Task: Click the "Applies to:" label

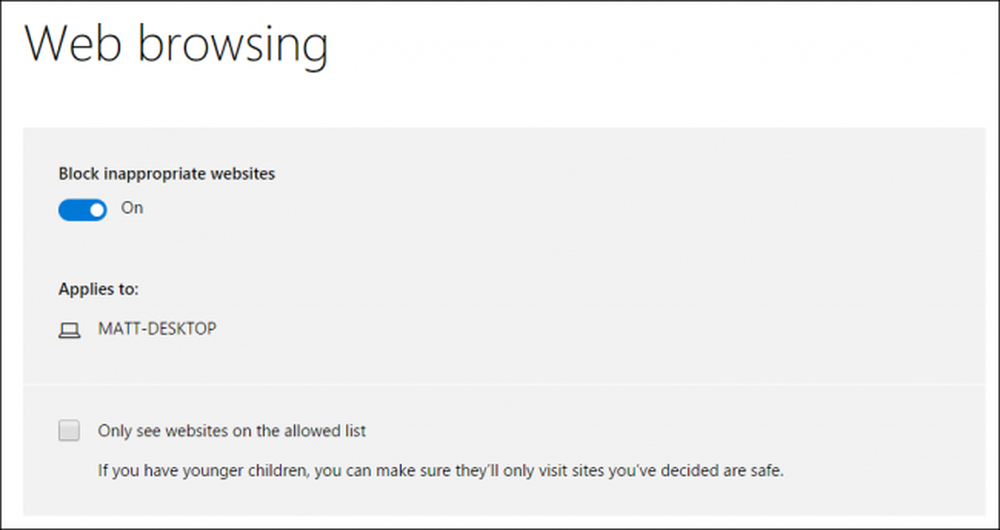Action: click(98, 290)
